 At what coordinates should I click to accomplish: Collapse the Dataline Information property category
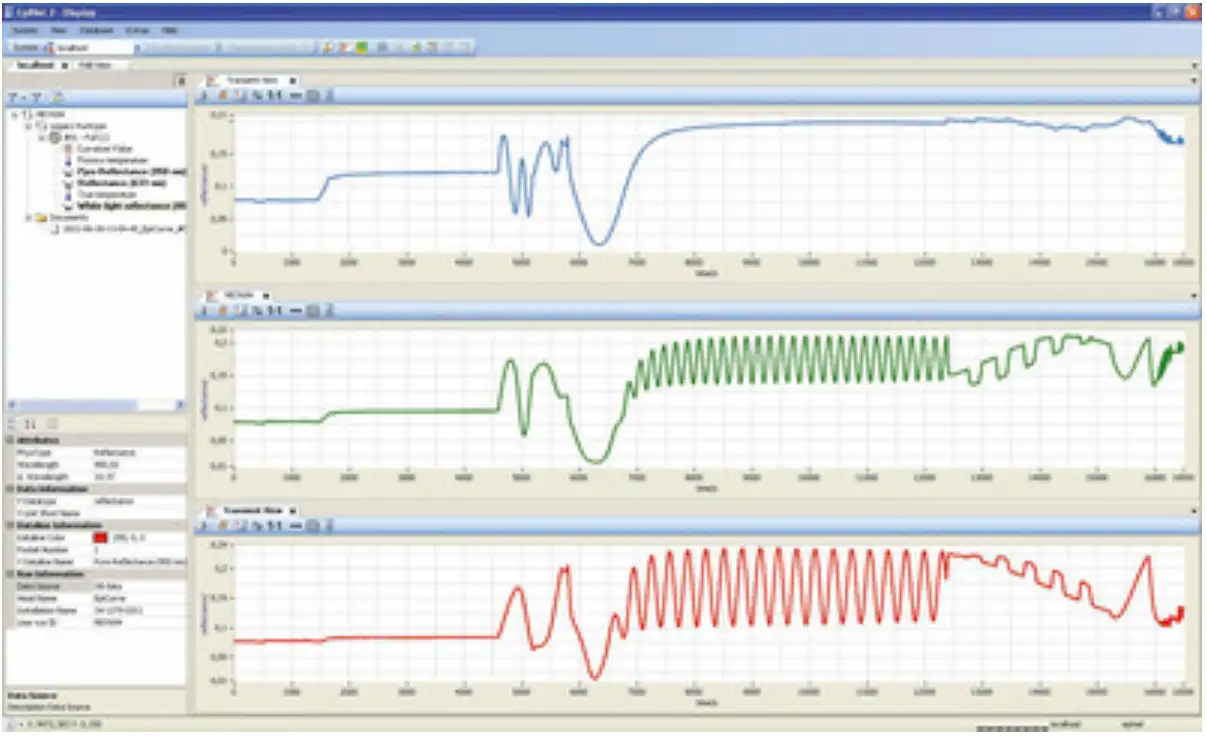(10, 524)
